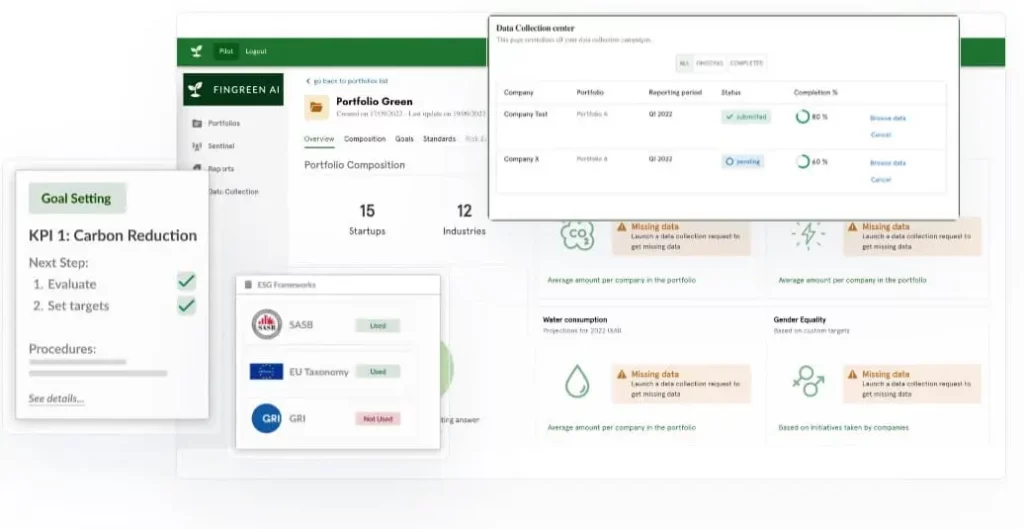
Task: Click Cancel for Company X
Action: [x=881, y=179]
